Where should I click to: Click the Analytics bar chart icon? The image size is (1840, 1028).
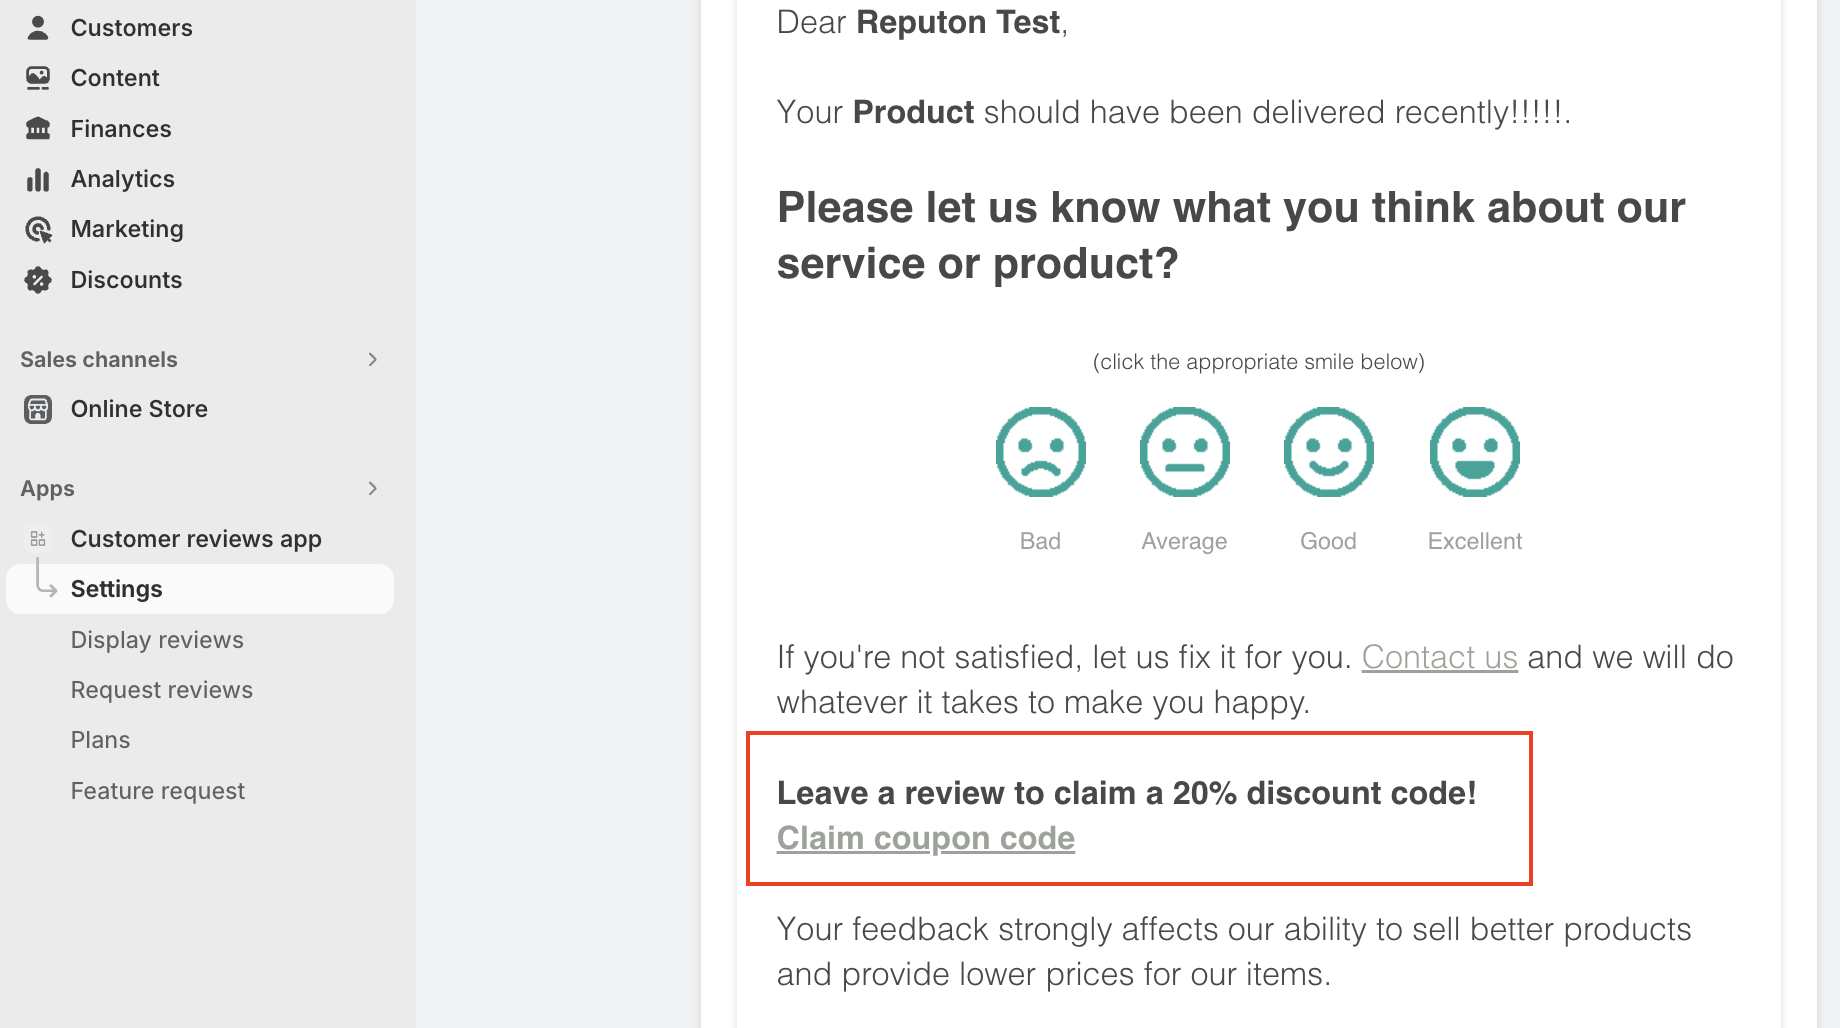click(38, 179)
